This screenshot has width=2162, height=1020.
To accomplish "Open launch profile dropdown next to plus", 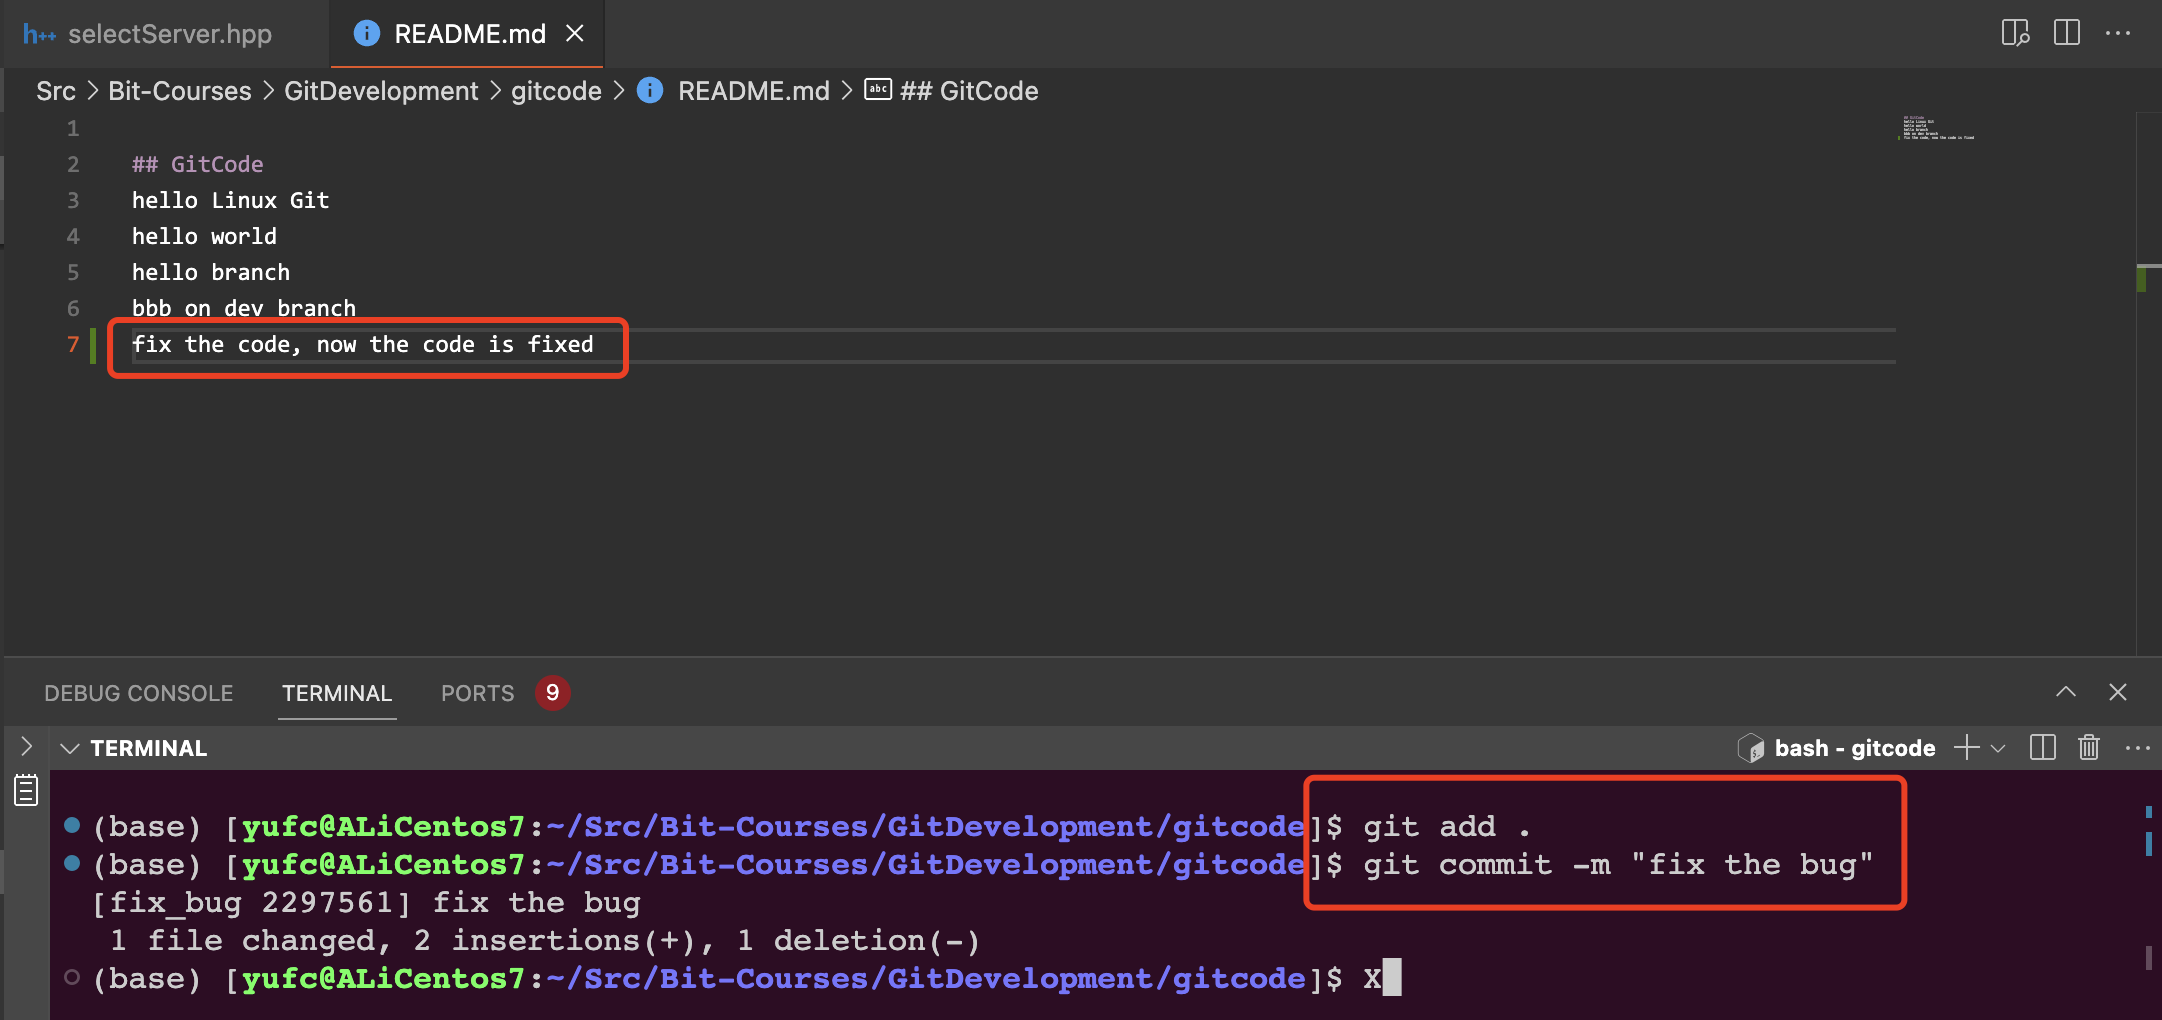I will point(1999,748).
